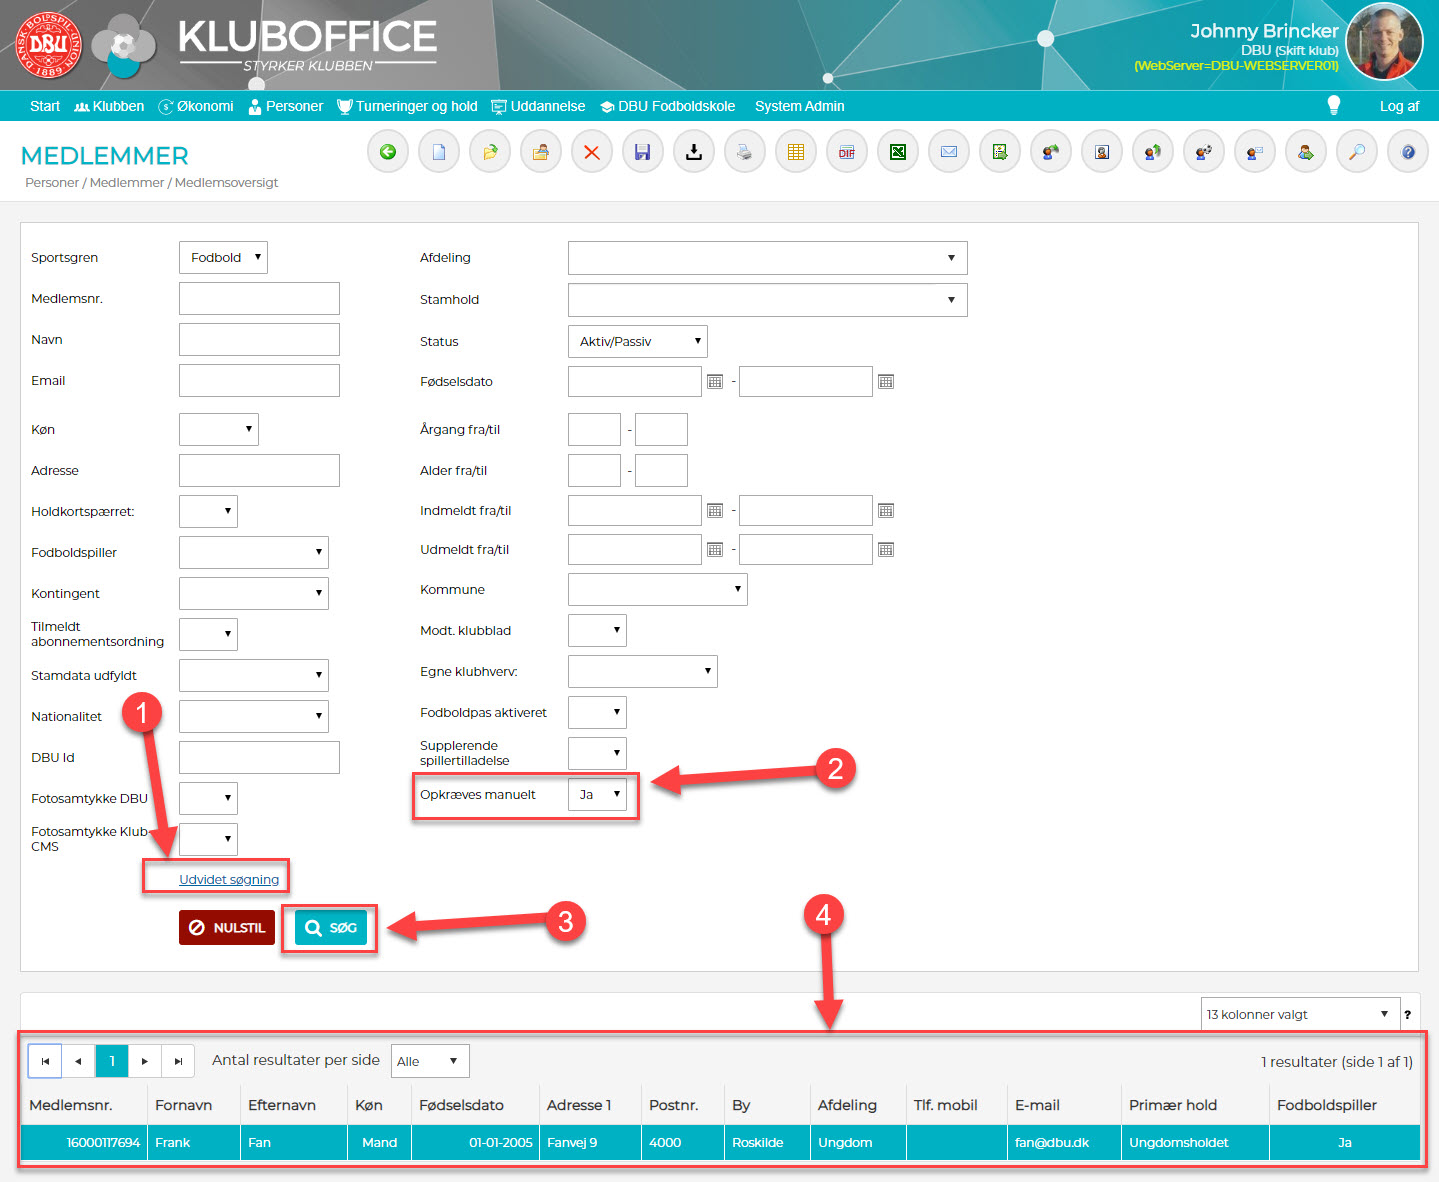Click the DIF toolbar icon
Screen dimensions: 1439x1182
(x=847, y=152)
